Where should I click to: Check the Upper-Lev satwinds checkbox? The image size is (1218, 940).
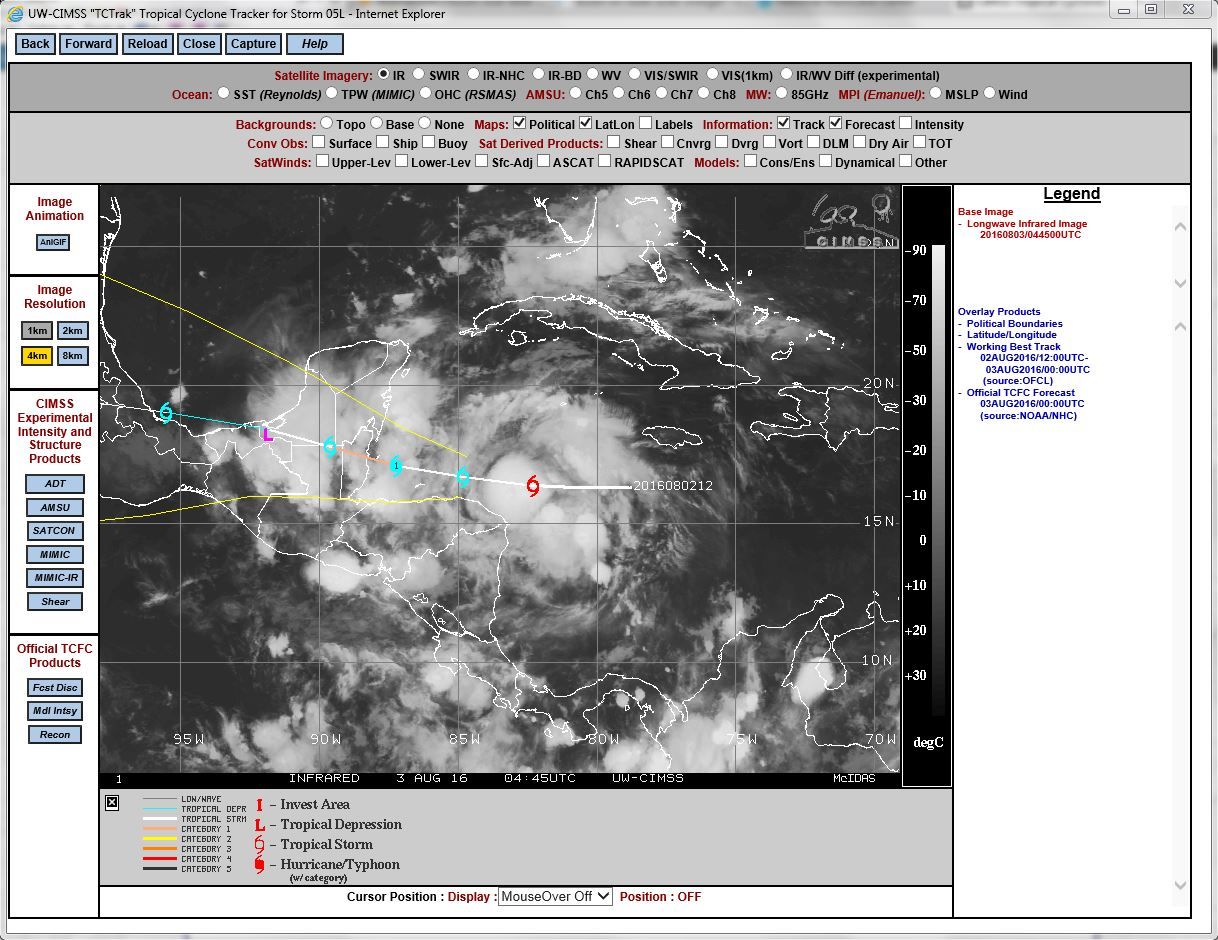[x=322, y=161]
